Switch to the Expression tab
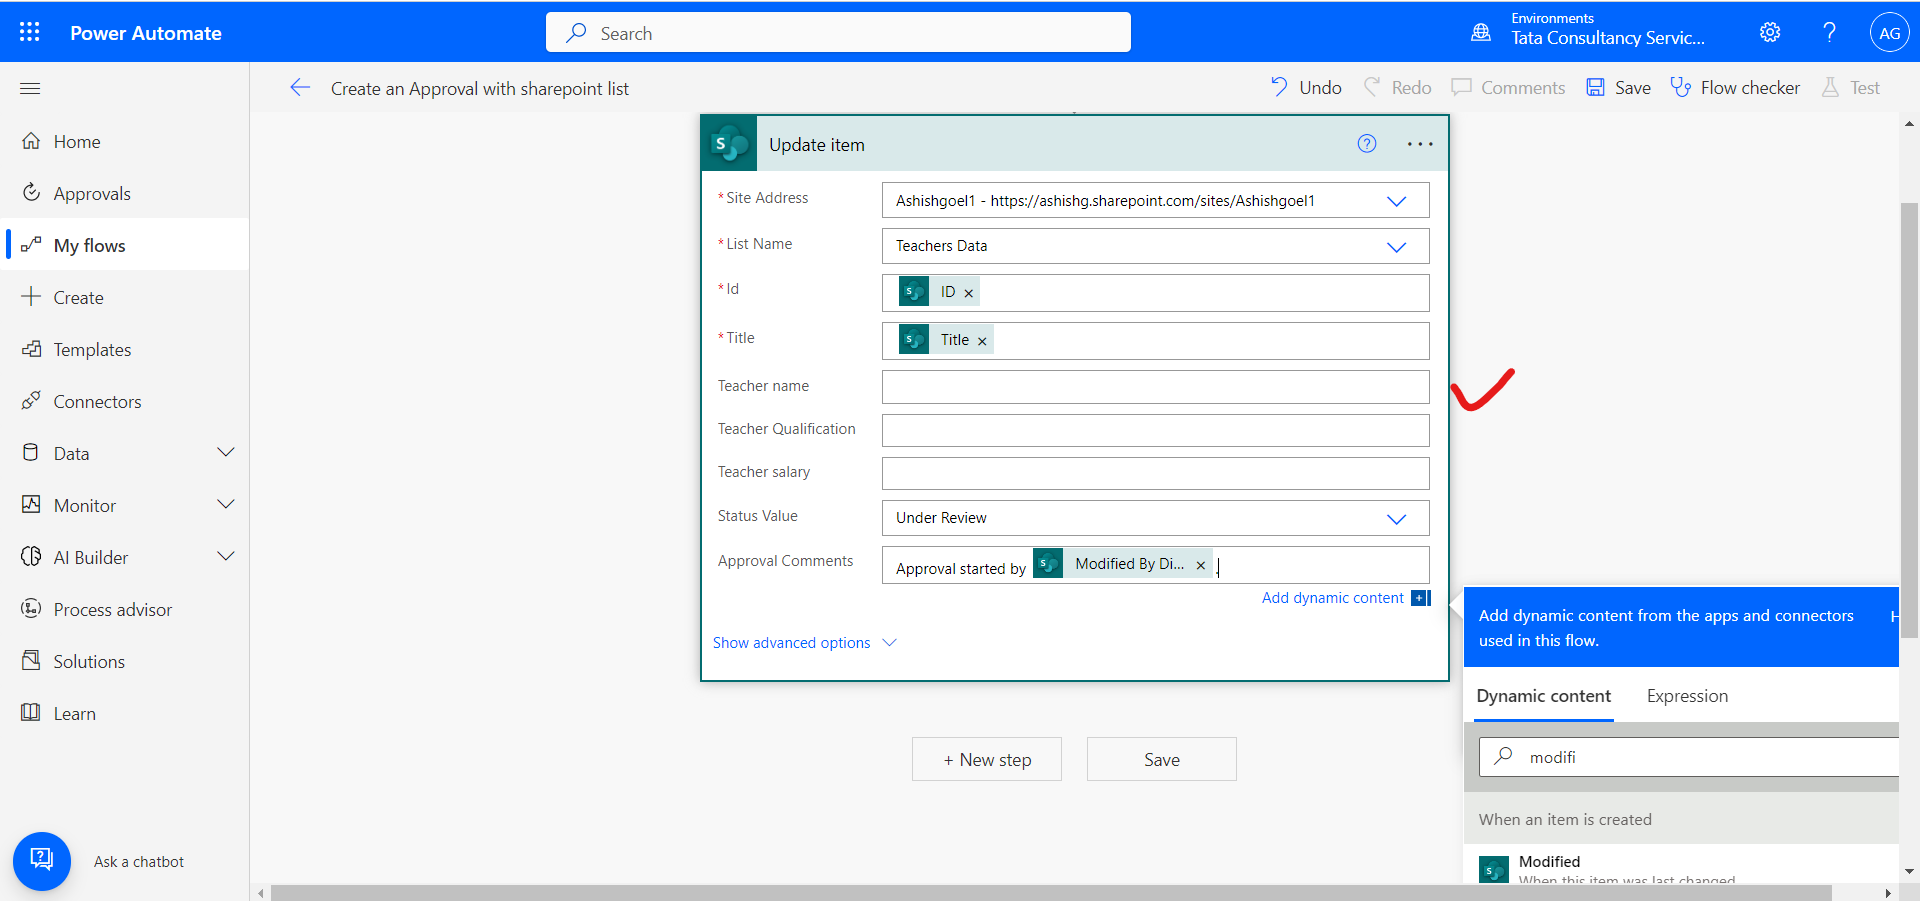The height and width of the screenshot is (901, 1920). coord(1686,695)
